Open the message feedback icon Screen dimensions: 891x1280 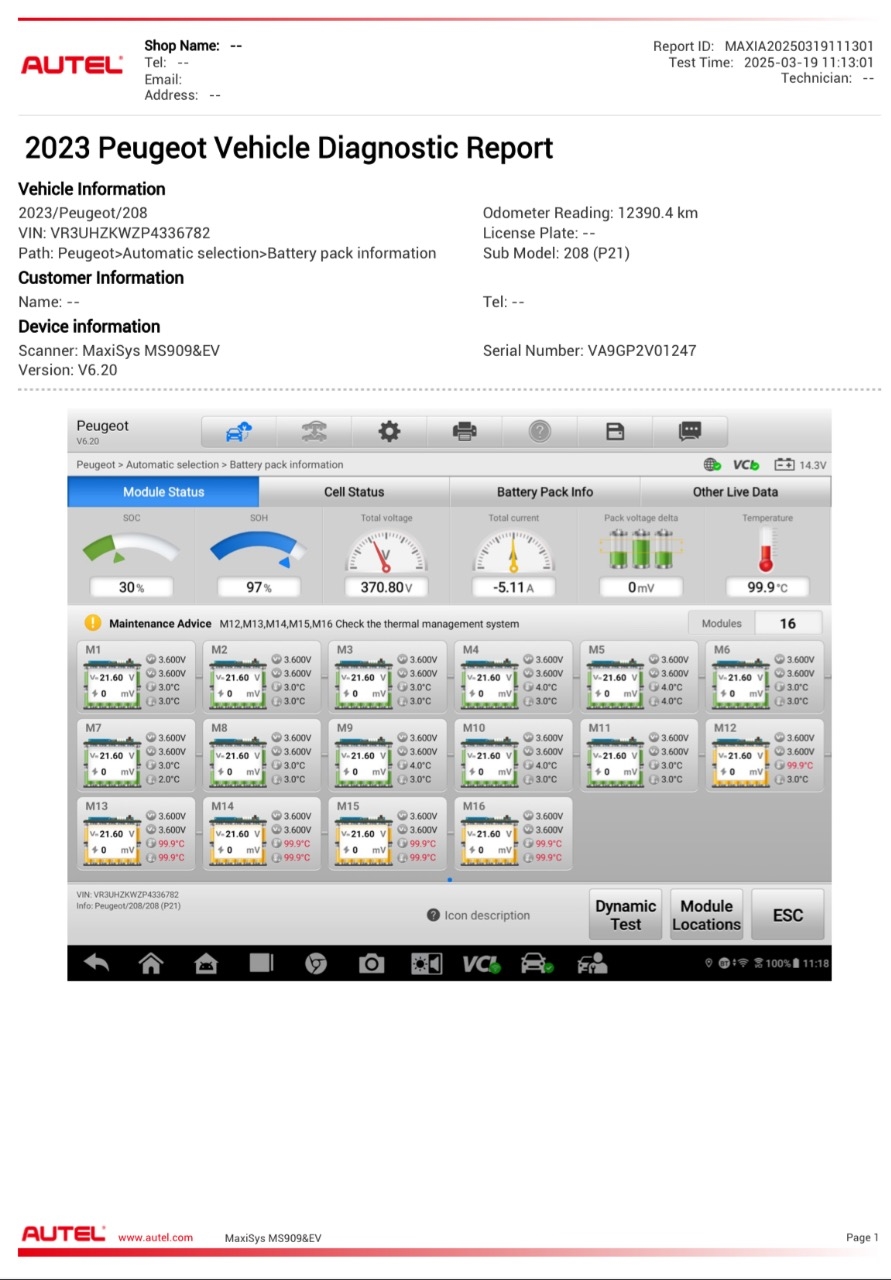(x=690, y=432)
